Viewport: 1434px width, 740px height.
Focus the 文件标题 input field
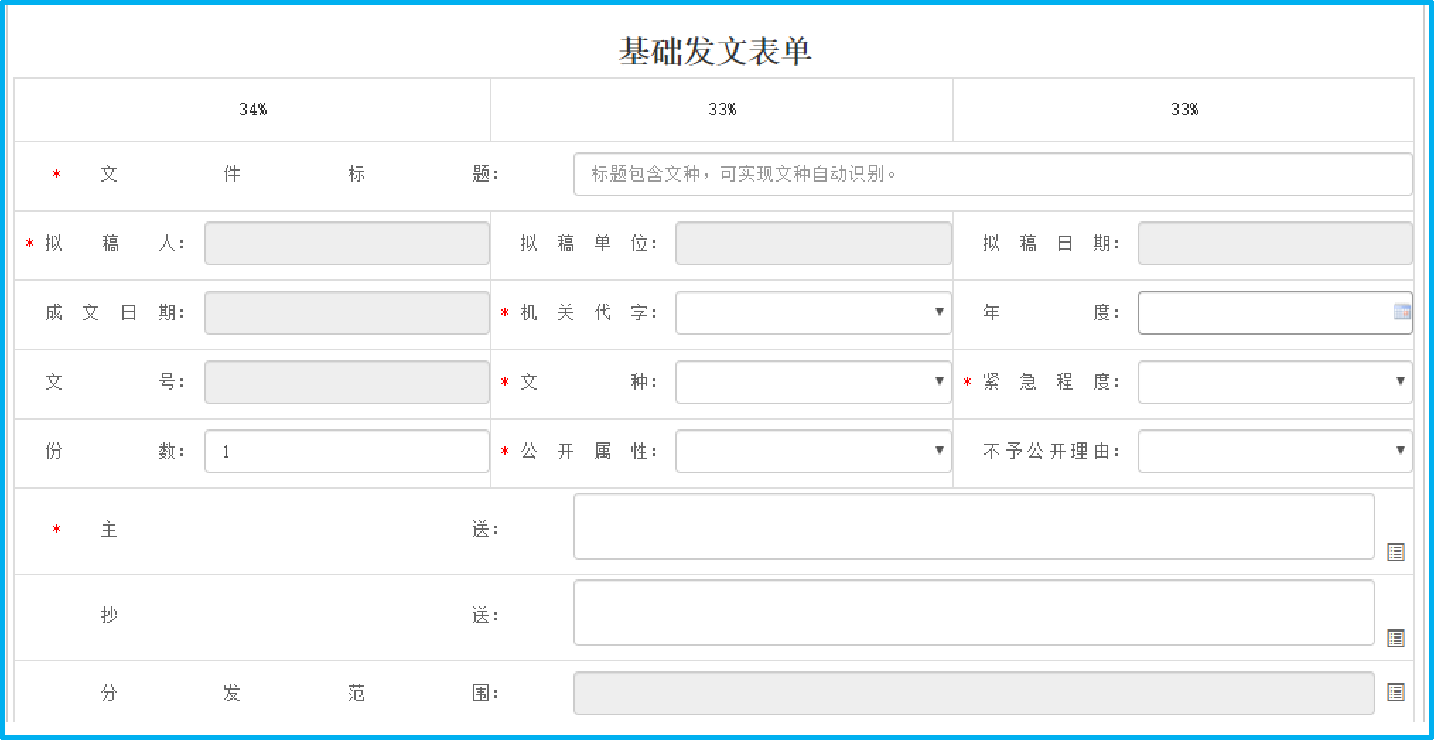pos(993,174)
